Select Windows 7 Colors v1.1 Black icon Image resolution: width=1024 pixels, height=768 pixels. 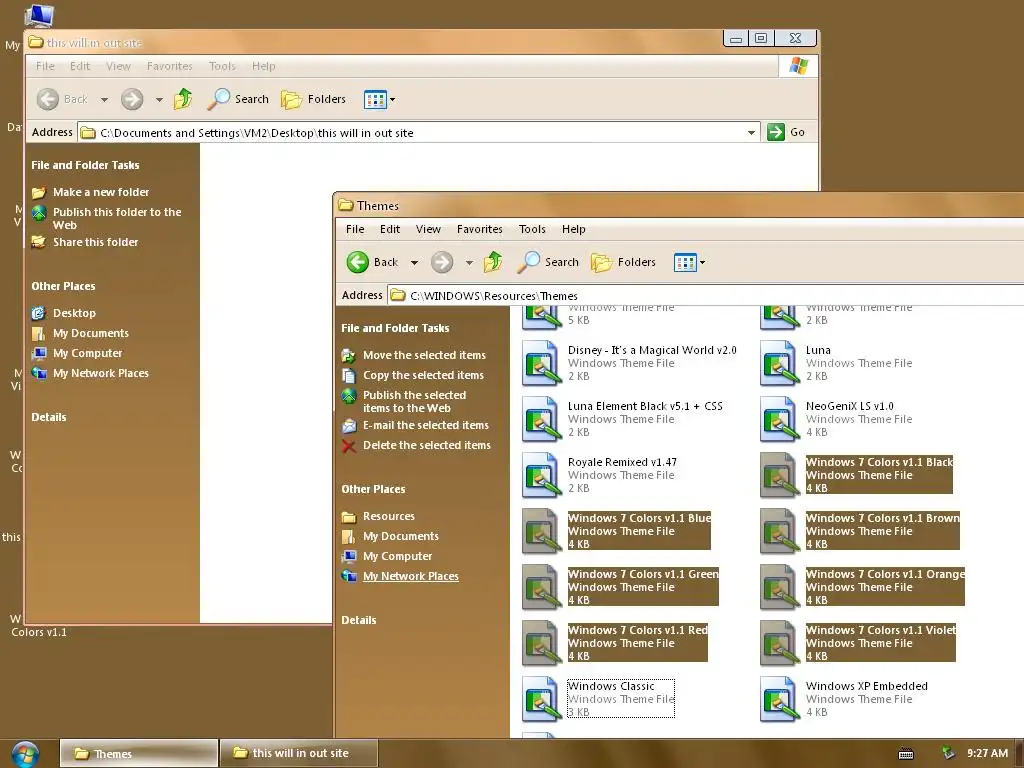pos(779,475)
